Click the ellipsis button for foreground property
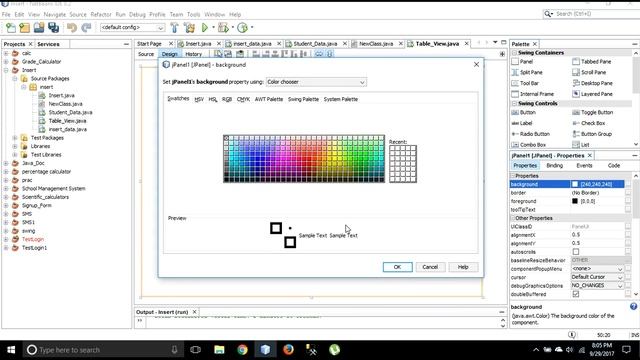This screenshot has width=640, height=360. point(628,201)
